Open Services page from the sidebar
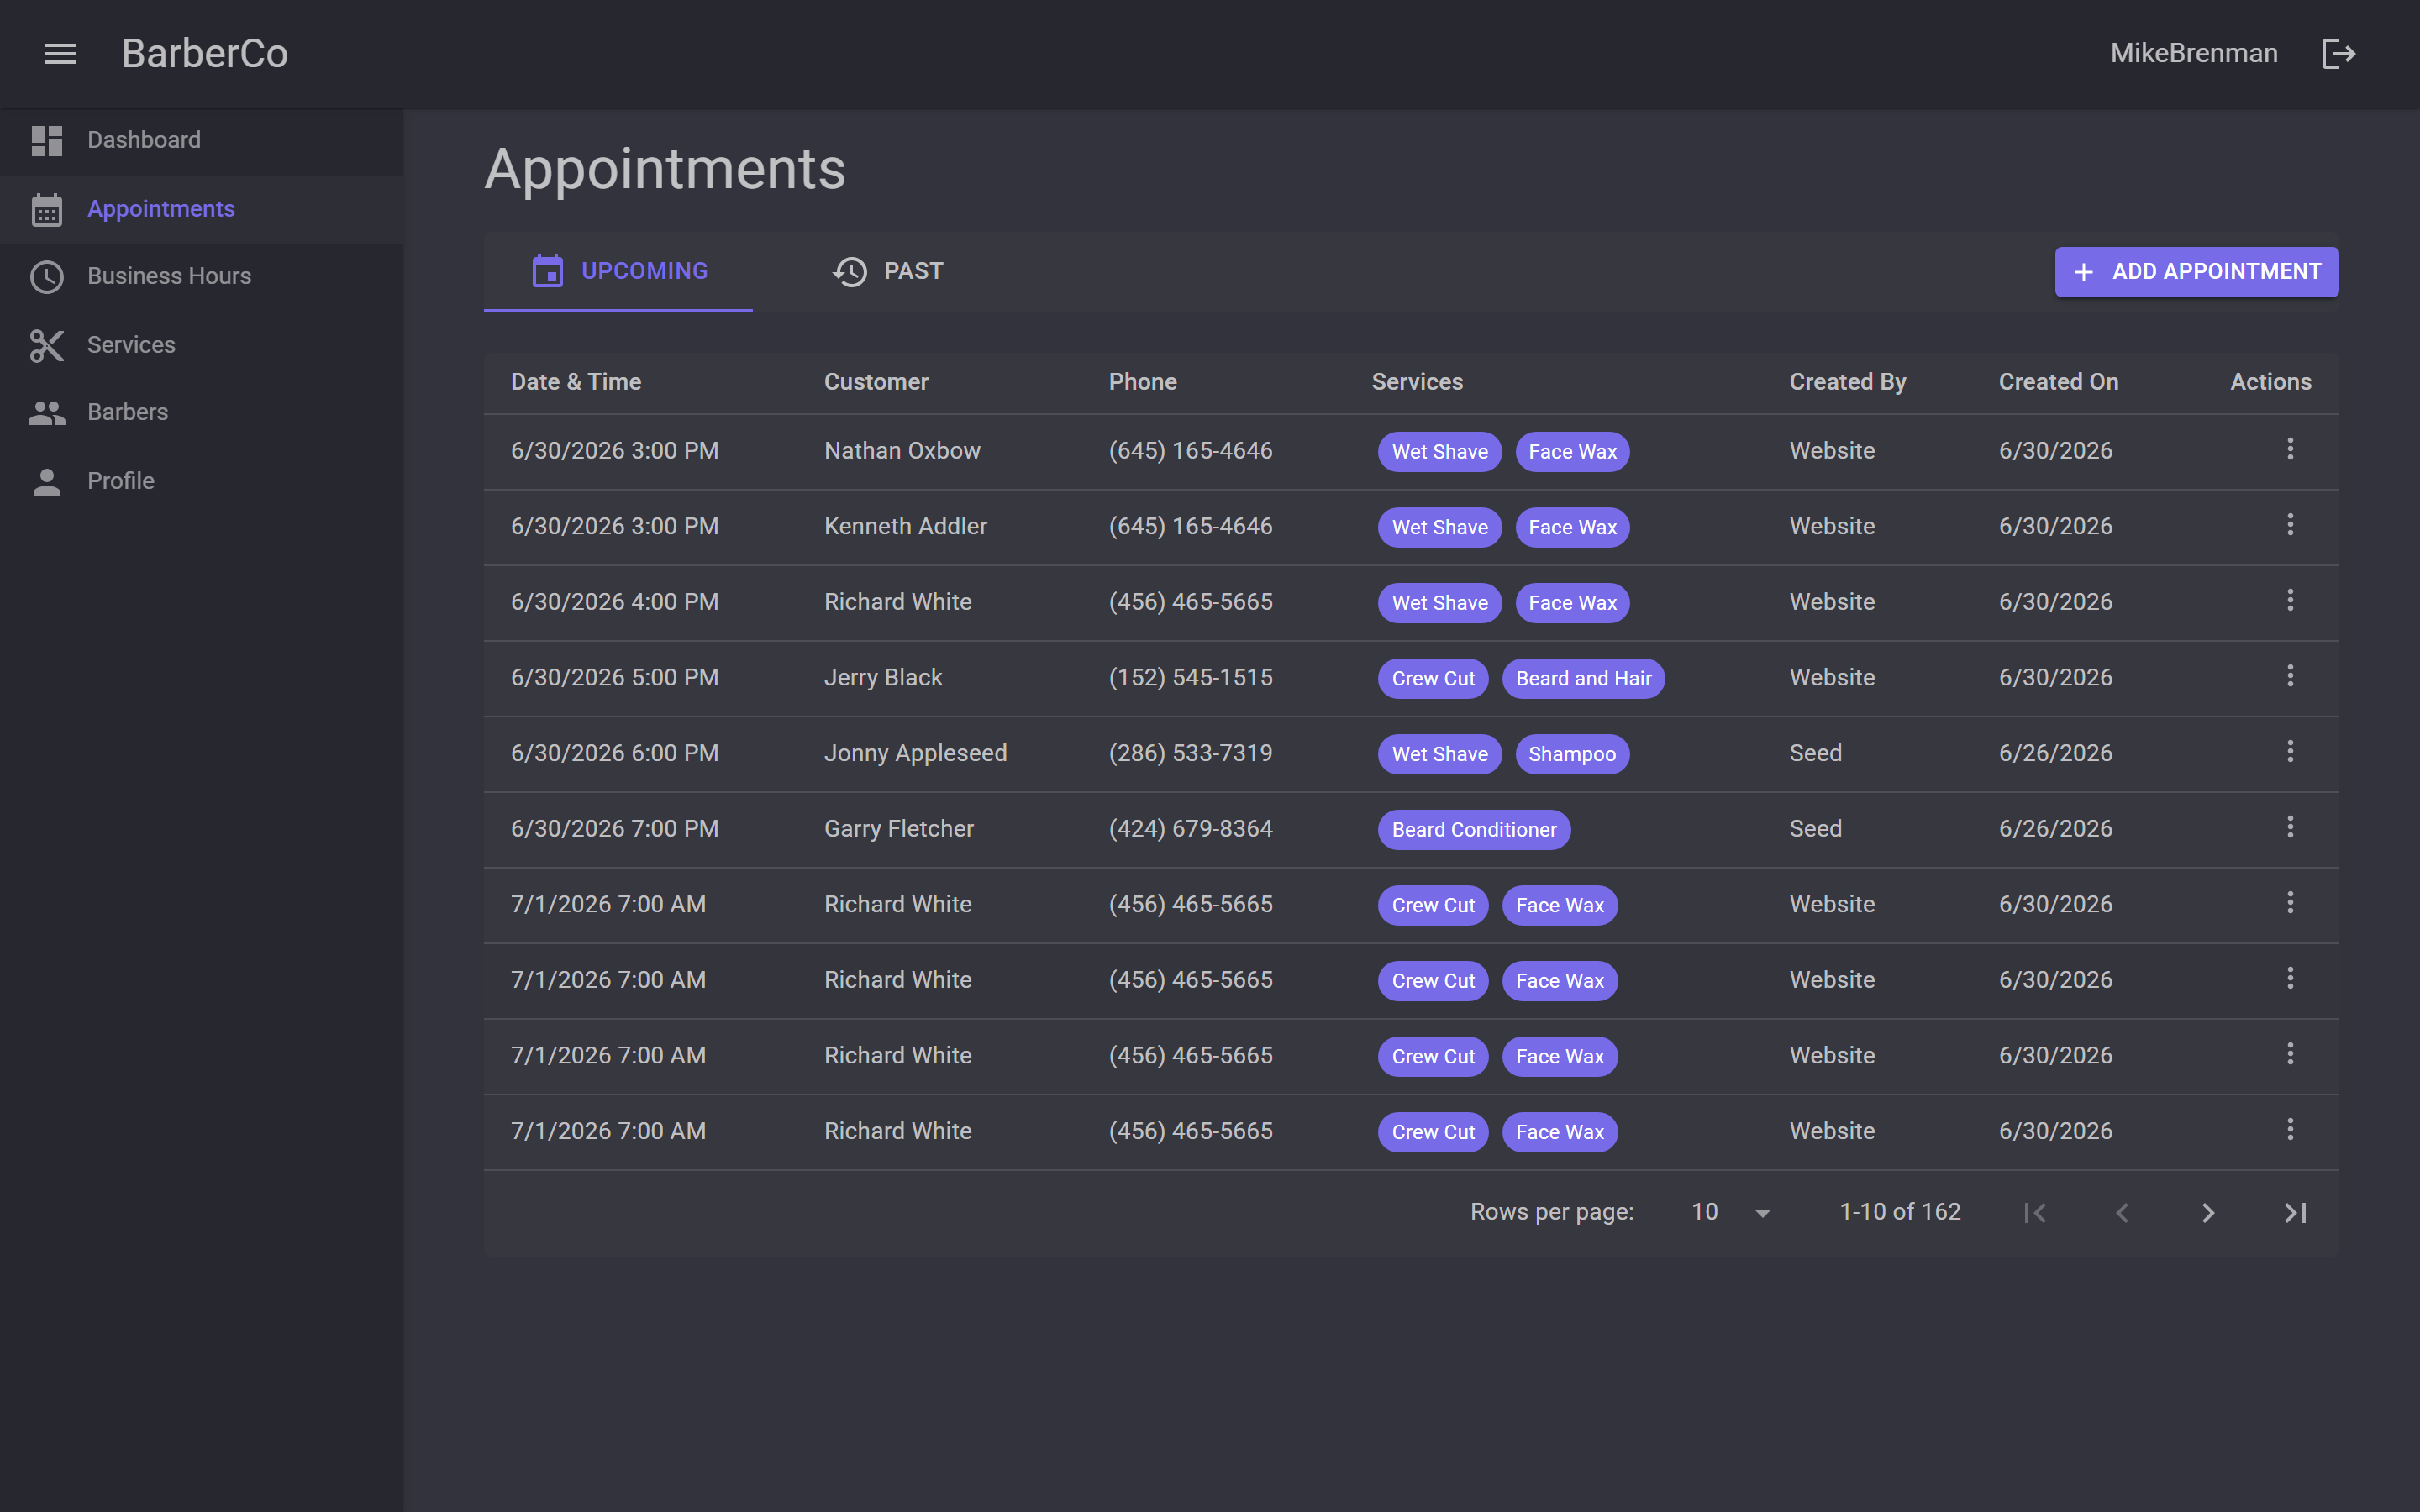 pos(202,345)
